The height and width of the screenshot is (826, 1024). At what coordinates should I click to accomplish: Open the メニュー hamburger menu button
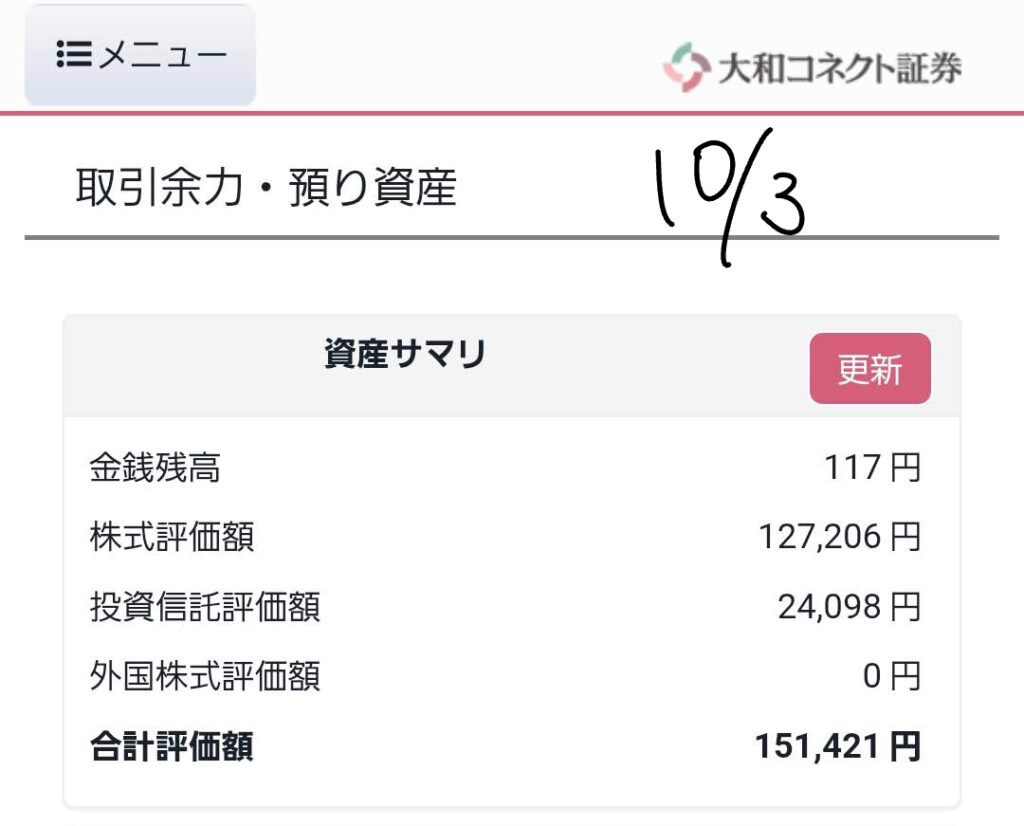(140, 55)
